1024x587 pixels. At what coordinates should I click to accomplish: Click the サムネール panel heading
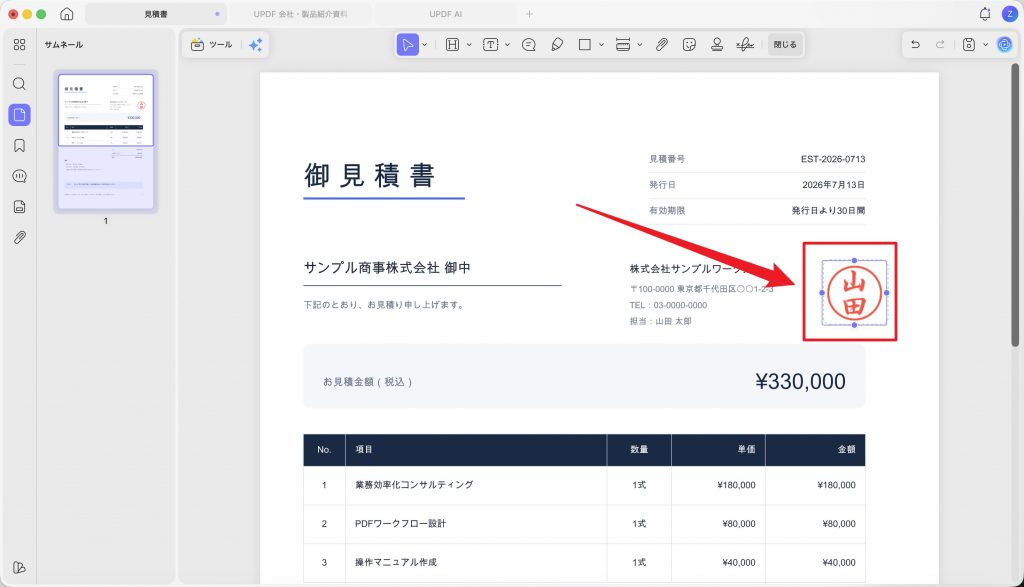tap(64, 44)
